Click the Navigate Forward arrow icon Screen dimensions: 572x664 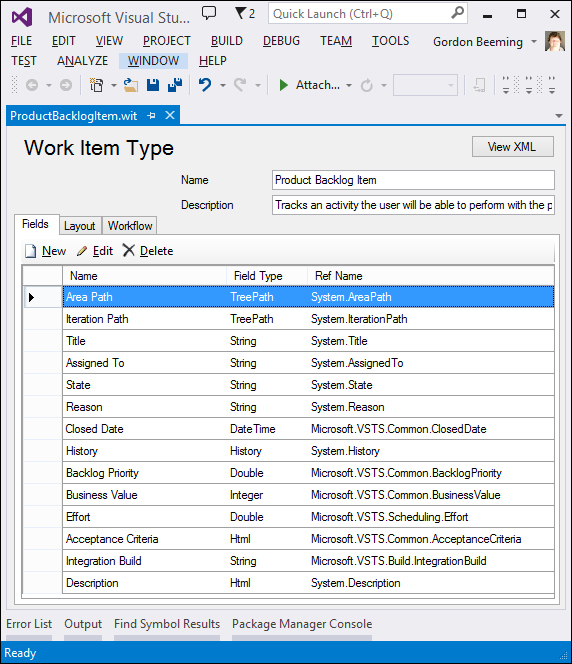tap(66, 85)
